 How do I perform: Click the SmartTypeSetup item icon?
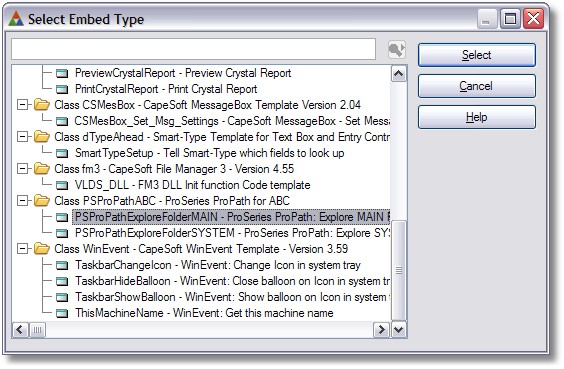pyautogui.click(x=62, y=153)
